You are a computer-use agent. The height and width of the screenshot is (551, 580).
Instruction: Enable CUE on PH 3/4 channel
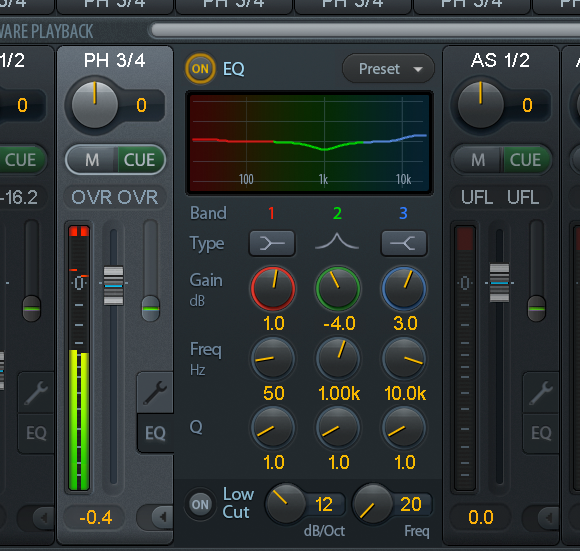pos(140,160)
